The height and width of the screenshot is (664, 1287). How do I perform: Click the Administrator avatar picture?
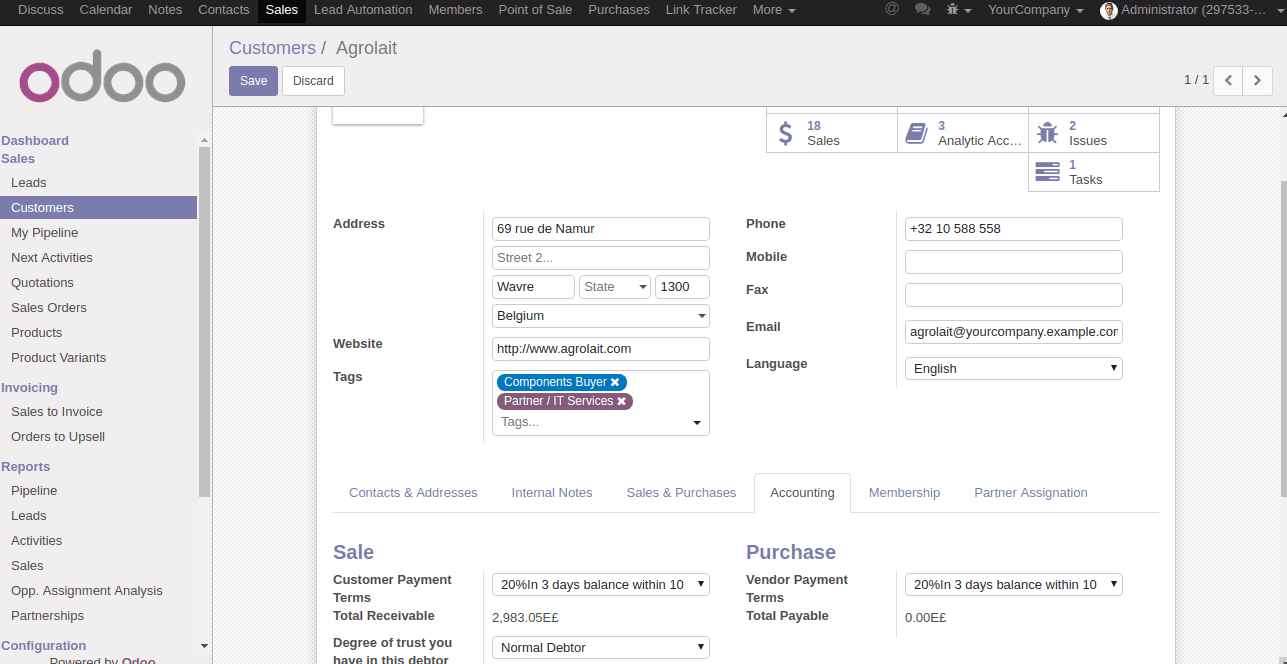pyautogui.click(x=1108, y=10)
